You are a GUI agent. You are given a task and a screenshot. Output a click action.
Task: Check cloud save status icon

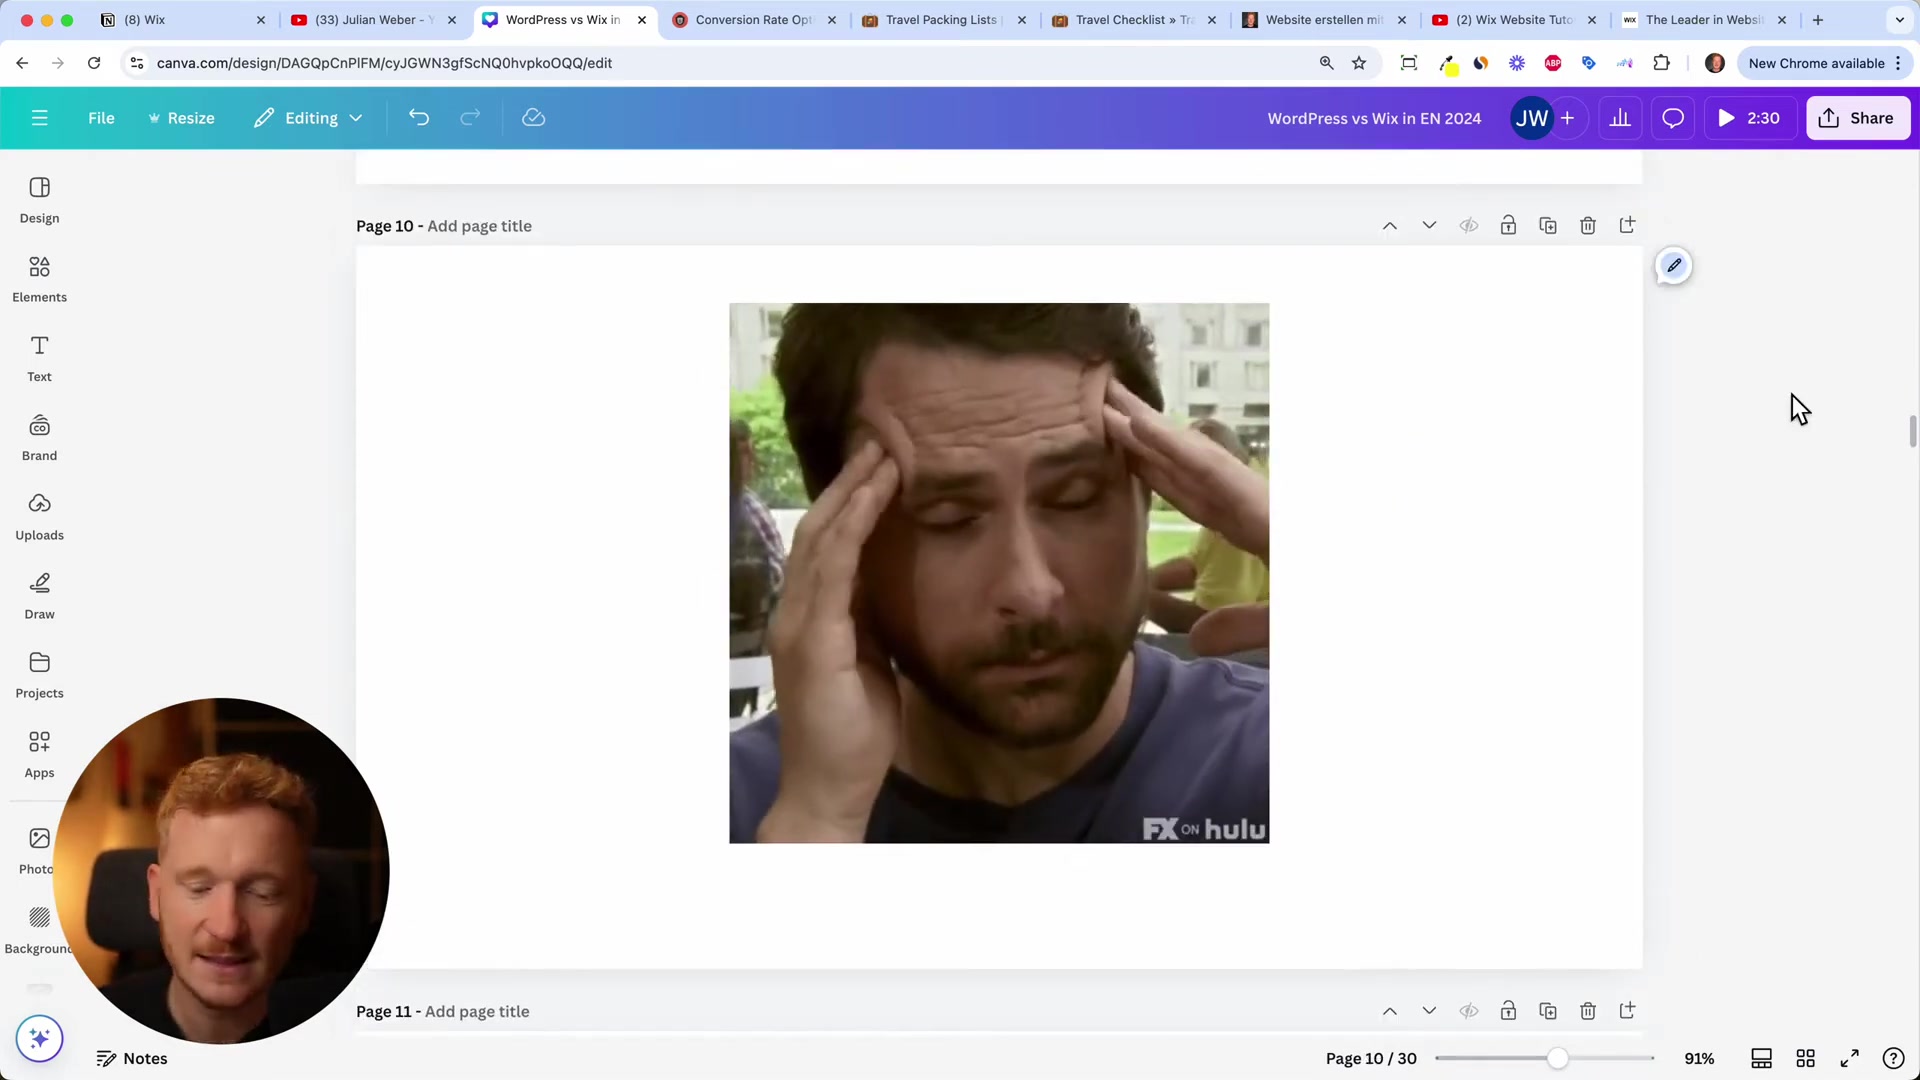point(533,118)
